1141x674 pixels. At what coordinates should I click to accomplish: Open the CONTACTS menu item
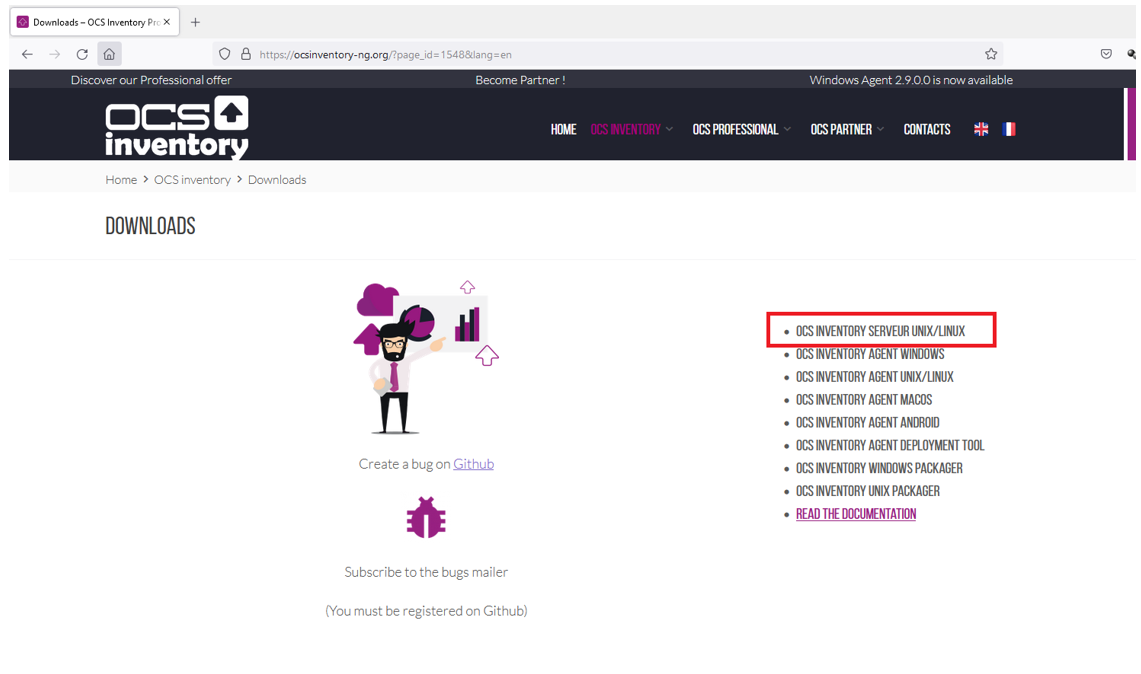pos(927,130)
